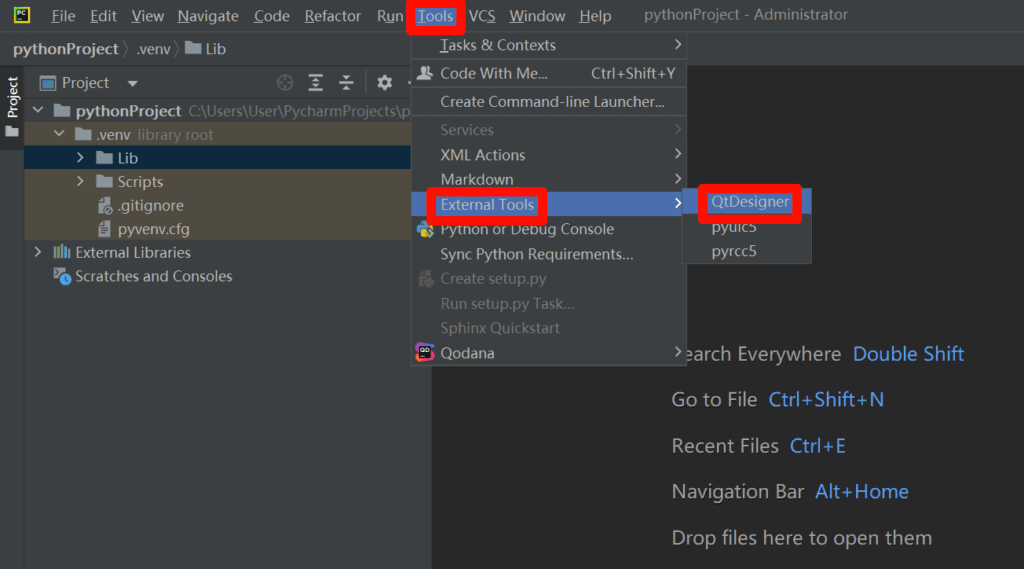Click the .venv folder icon
1024x569 pixels.
(x=83, y=134)
